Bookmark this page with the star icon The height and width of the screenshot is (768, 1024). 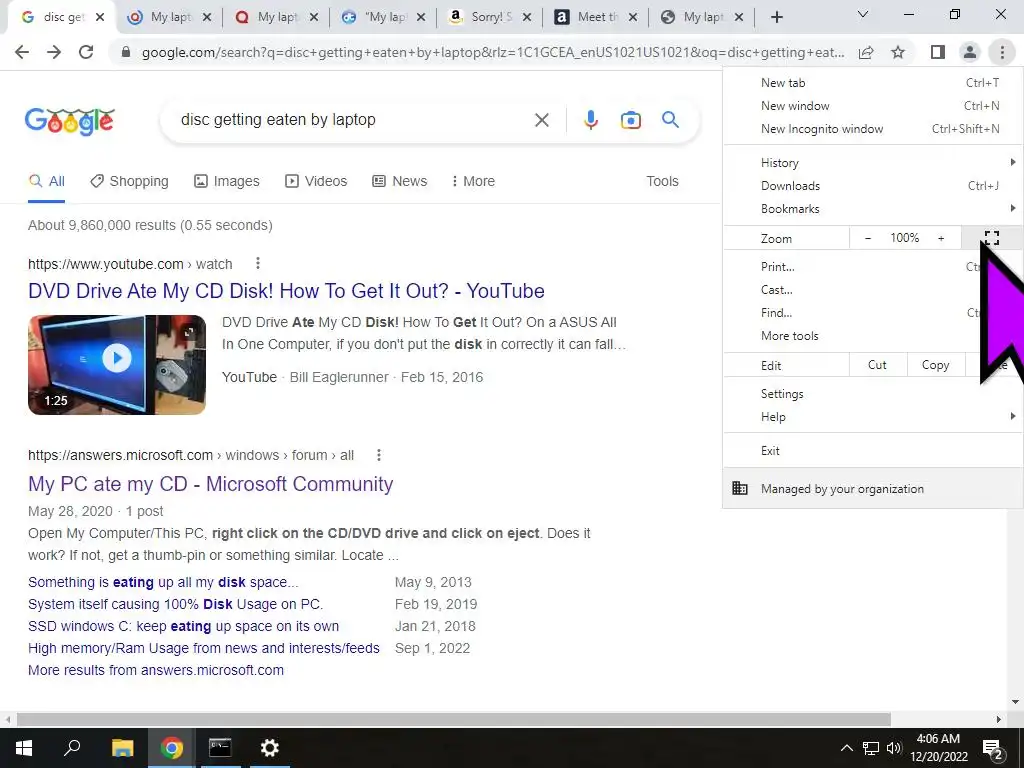click(x=898, y=52)
